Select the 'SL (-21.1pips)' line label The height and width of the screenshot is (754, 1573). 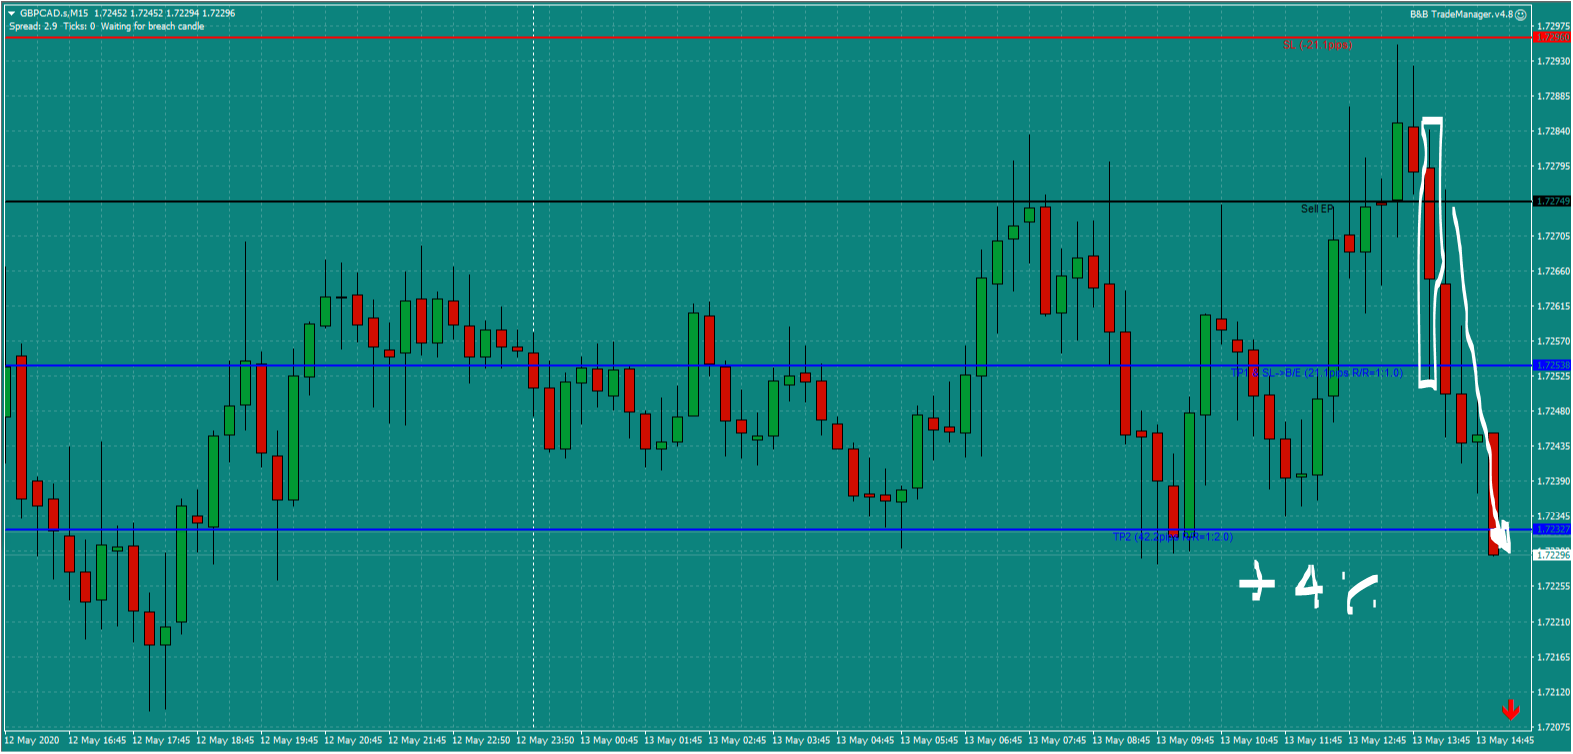(1317, 45)
